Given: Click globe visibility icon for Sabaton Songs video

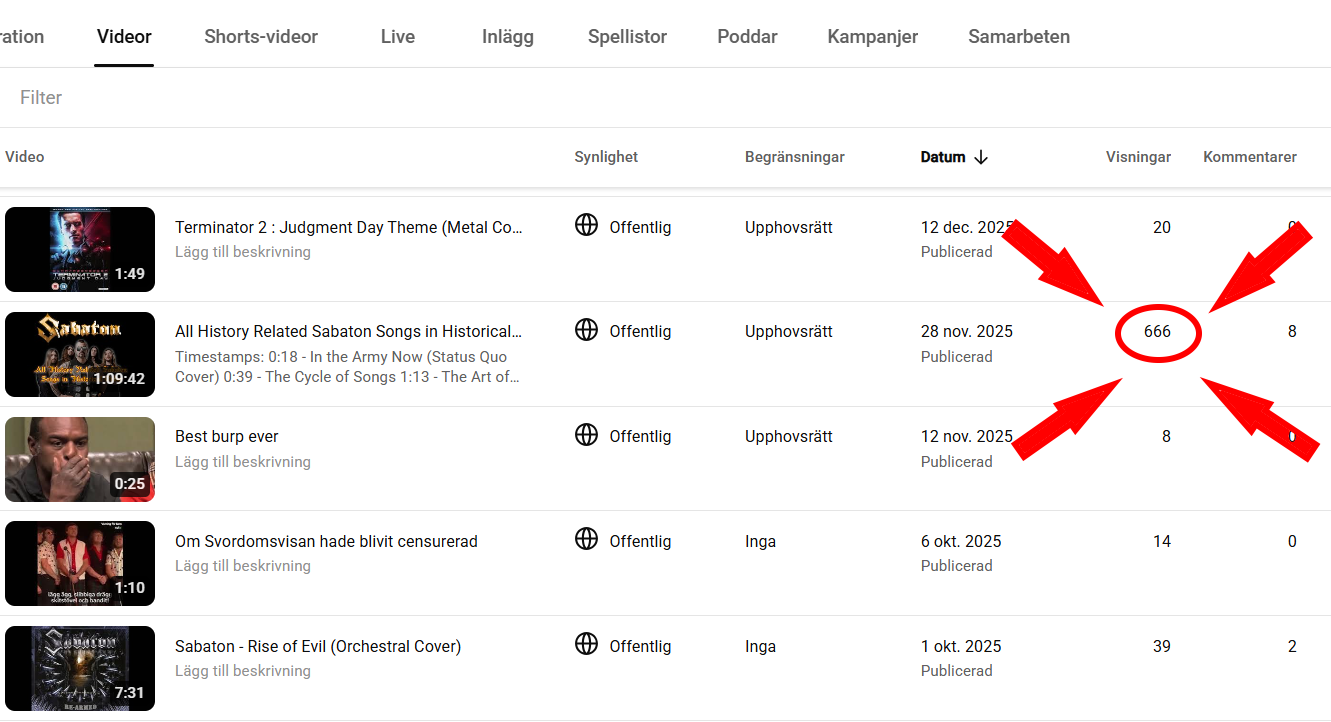Looking at the screenshot, I should click(x=587, y=329).
